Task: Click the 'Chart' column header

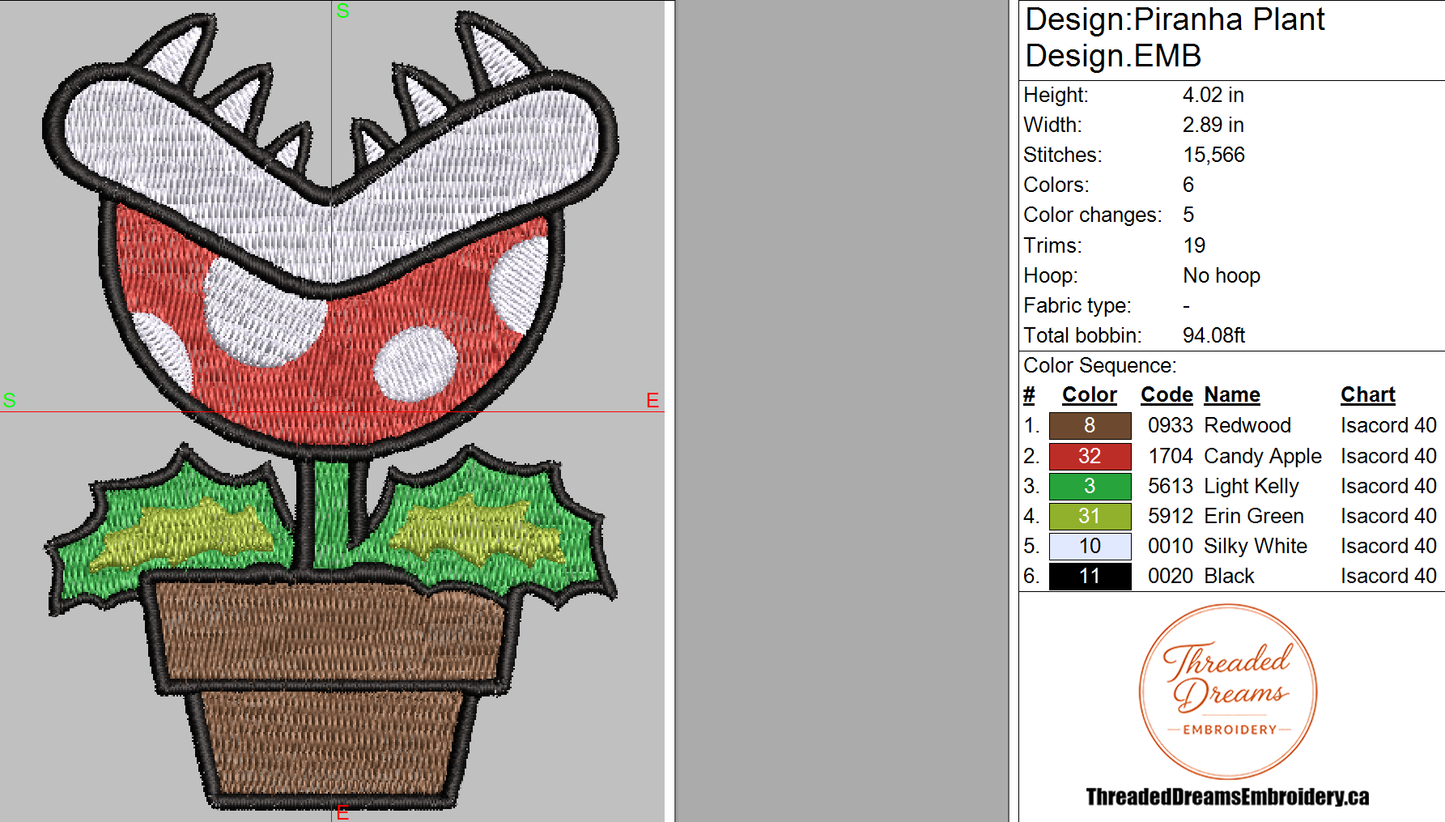Action: pos(1368,395)
